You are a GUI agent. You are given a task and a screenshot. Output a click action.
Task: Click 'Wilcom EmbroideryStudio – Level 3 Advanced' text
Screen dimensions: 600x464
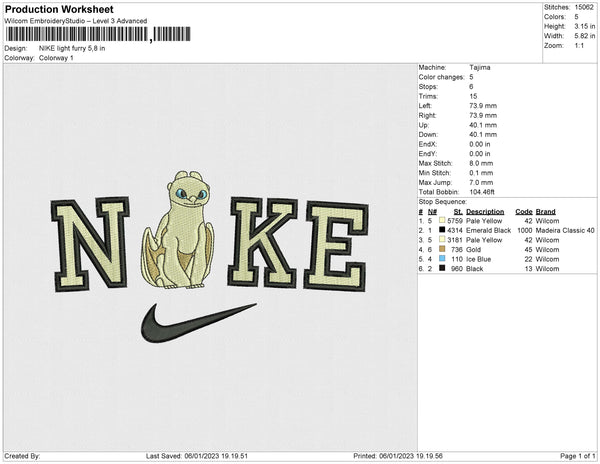tap(76, 21)
